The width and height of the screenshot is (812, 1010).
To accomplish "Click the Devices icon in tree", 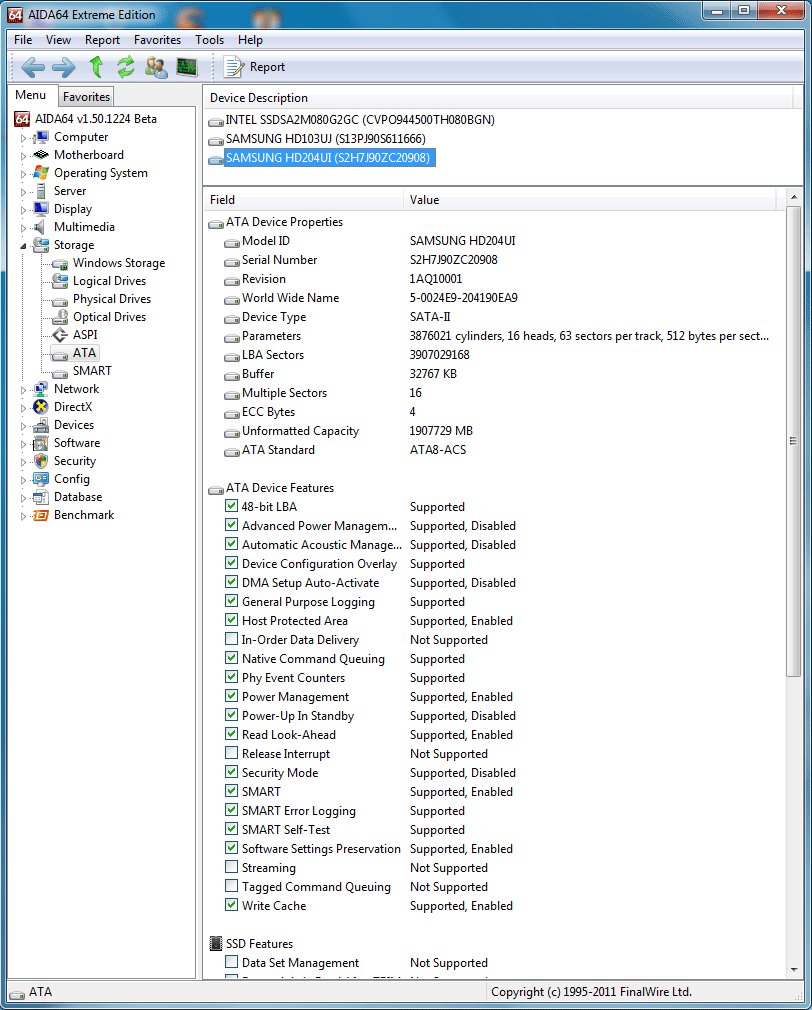I will (x=41, y=425).
